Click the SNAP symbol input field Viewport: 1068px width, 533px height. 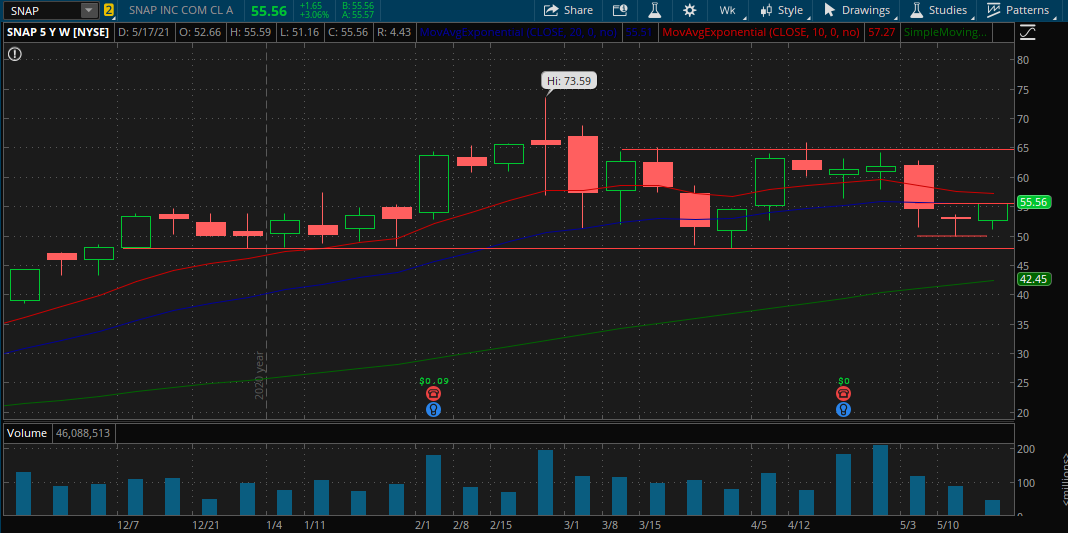42,10
